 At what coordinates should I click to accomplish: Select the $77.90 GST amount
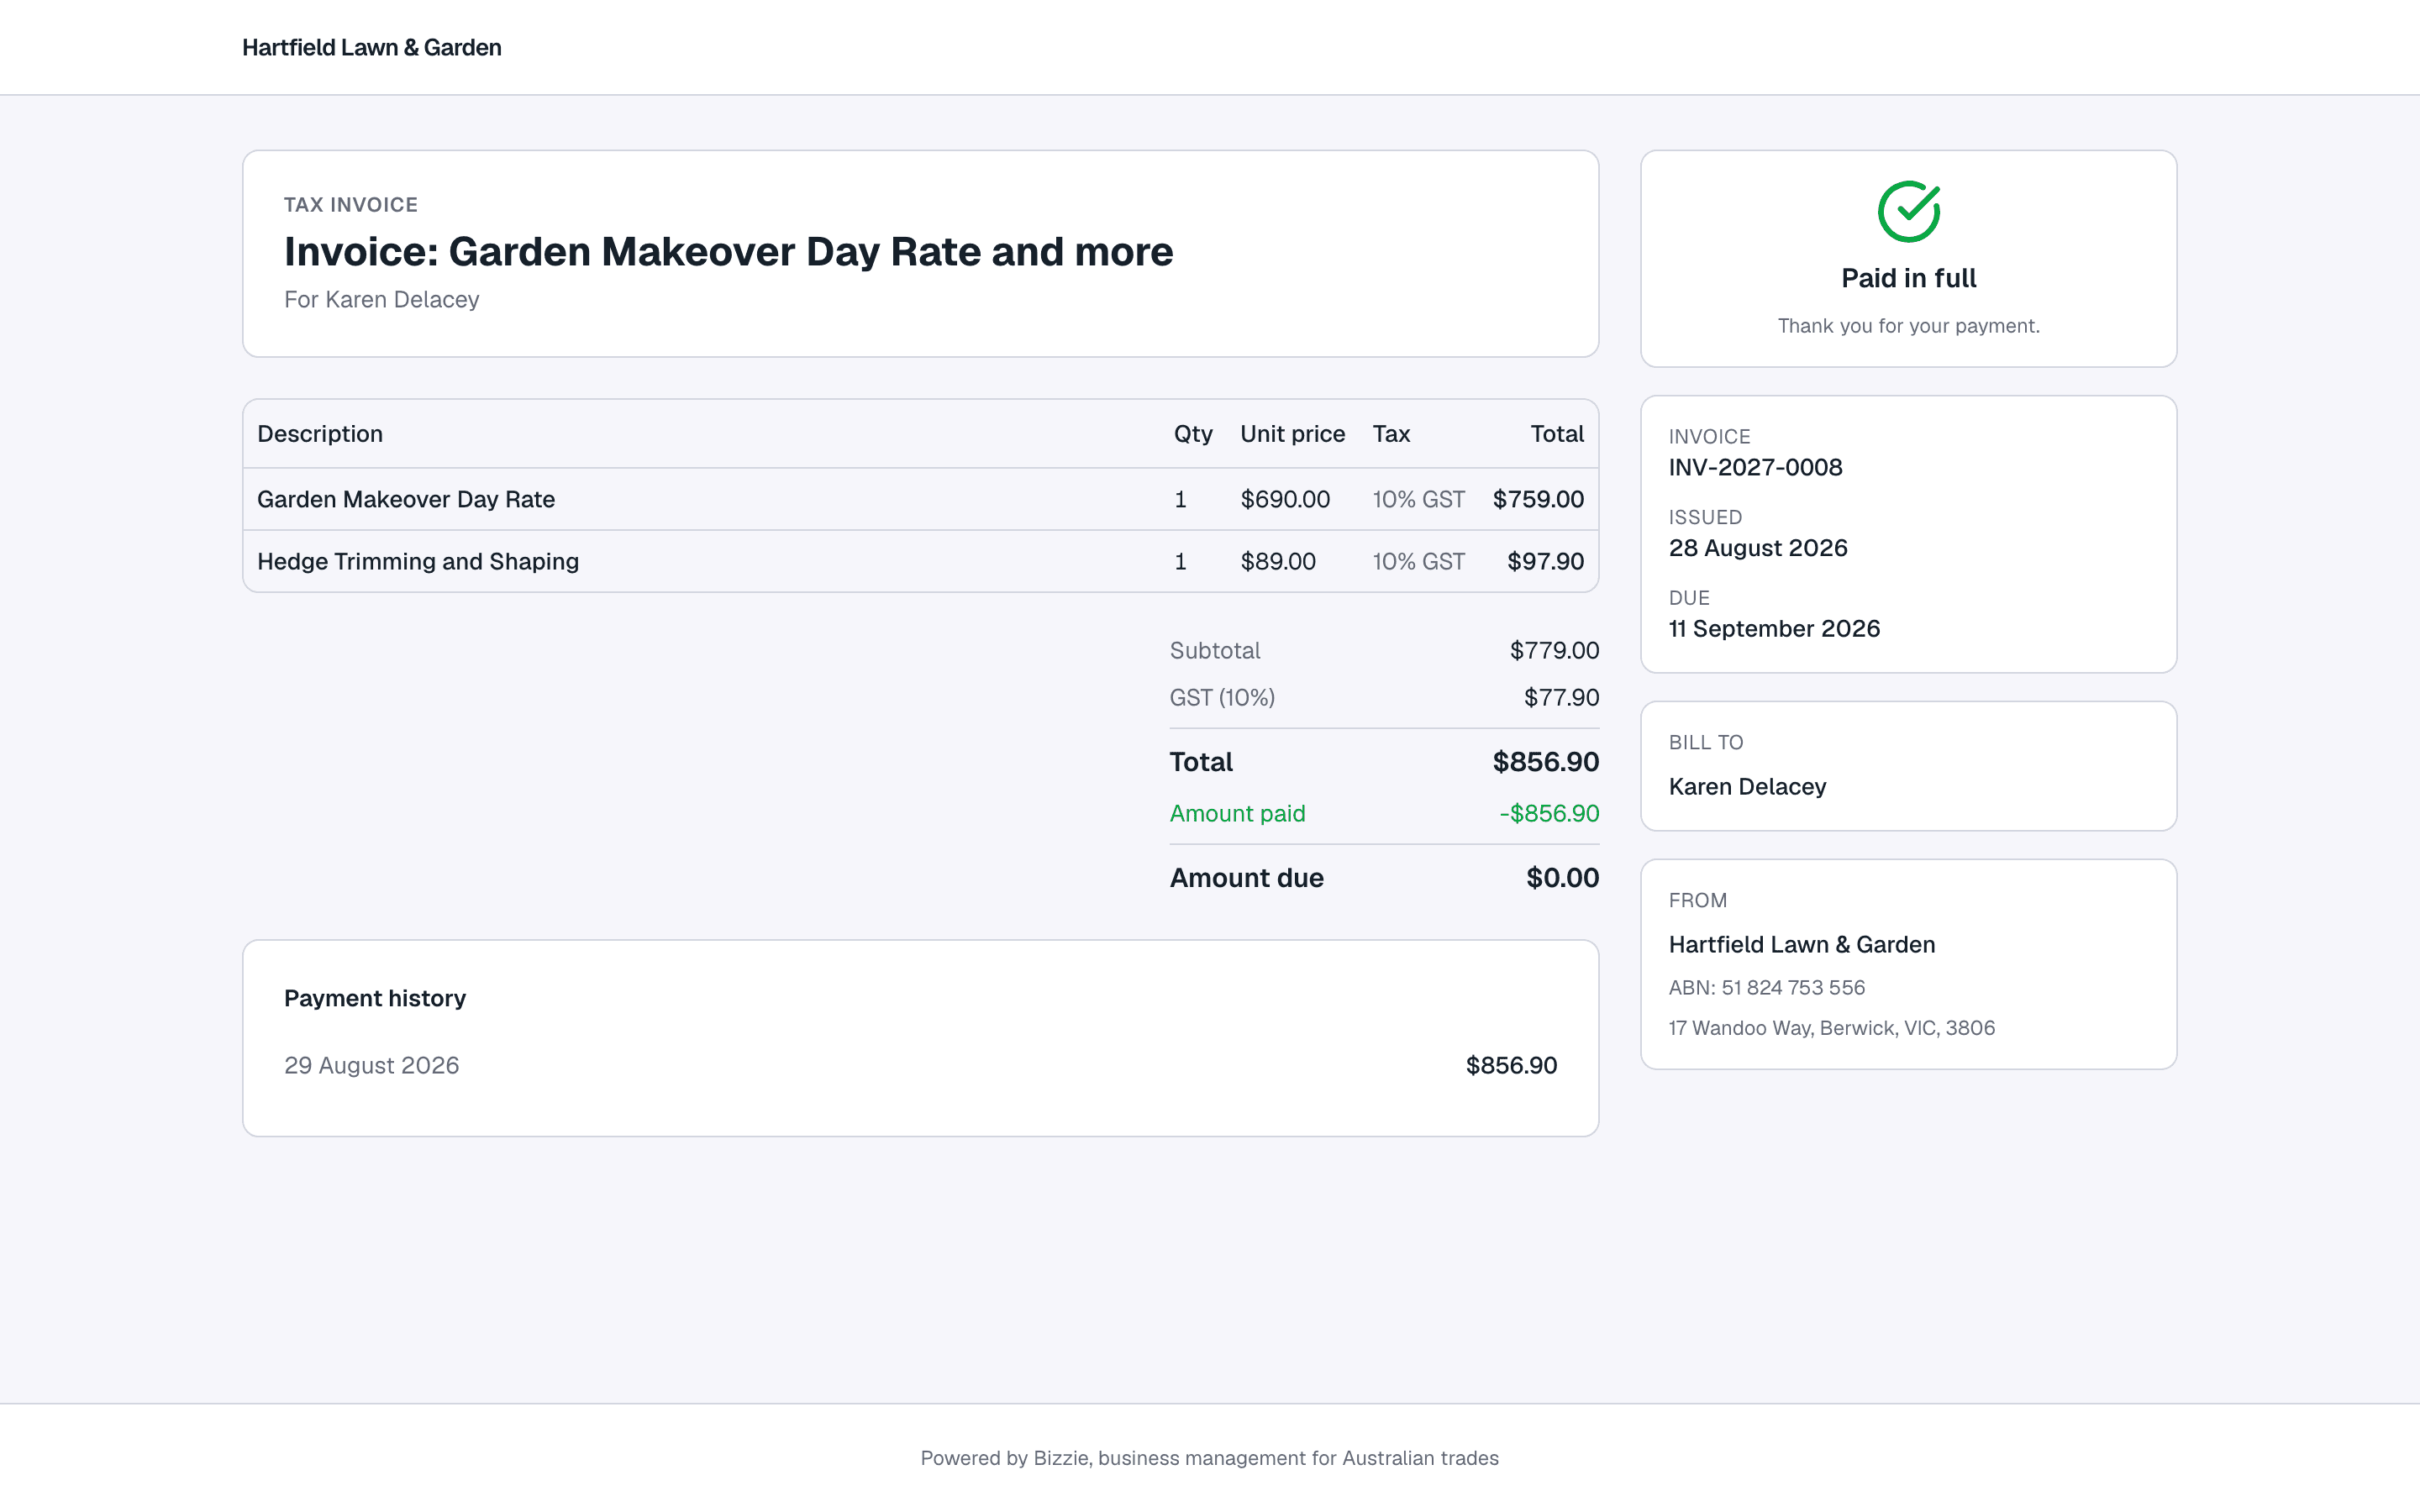pos(1561,697)
